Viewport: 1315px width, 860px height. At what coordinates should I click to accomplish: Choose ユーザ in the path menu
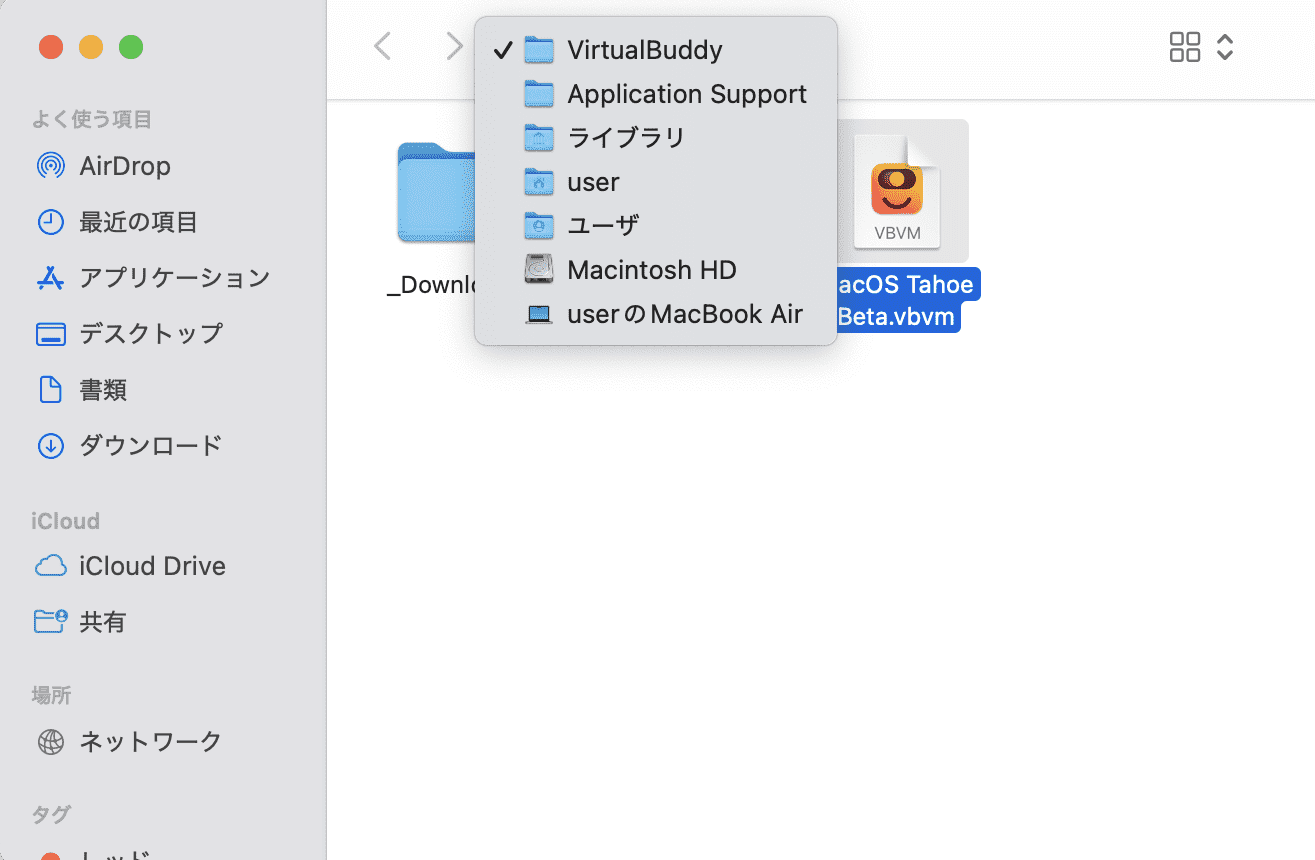(656, 226)
